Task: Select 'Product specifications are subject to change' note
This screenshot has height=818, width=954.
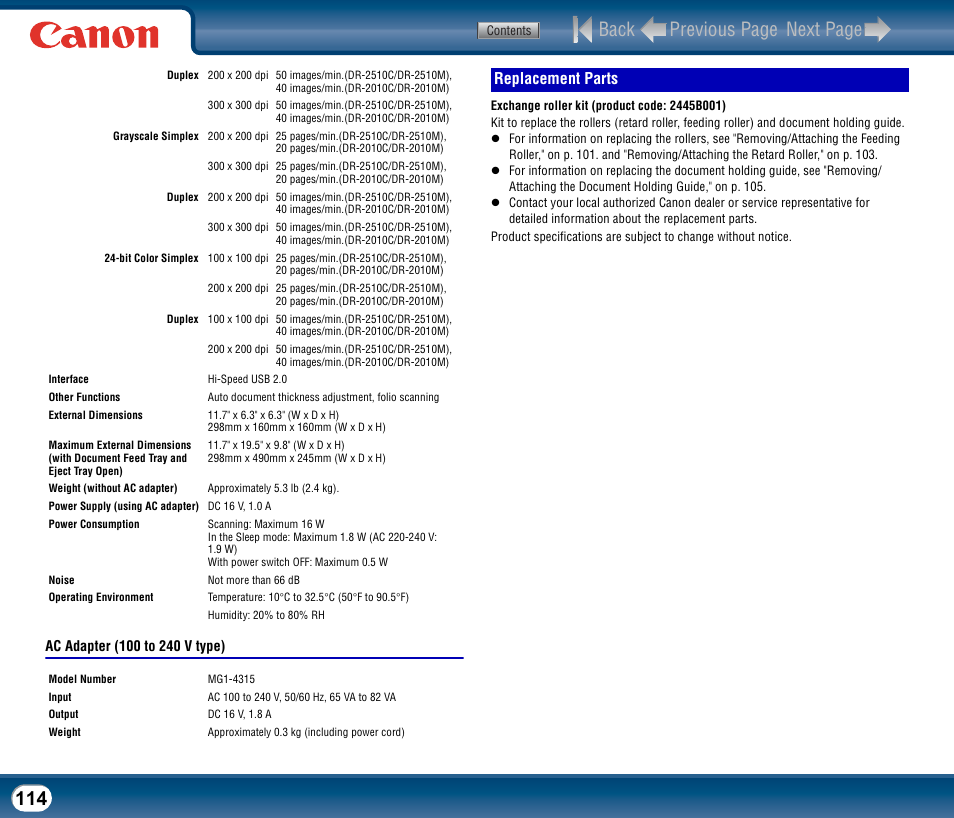Action: click(641, 237)
